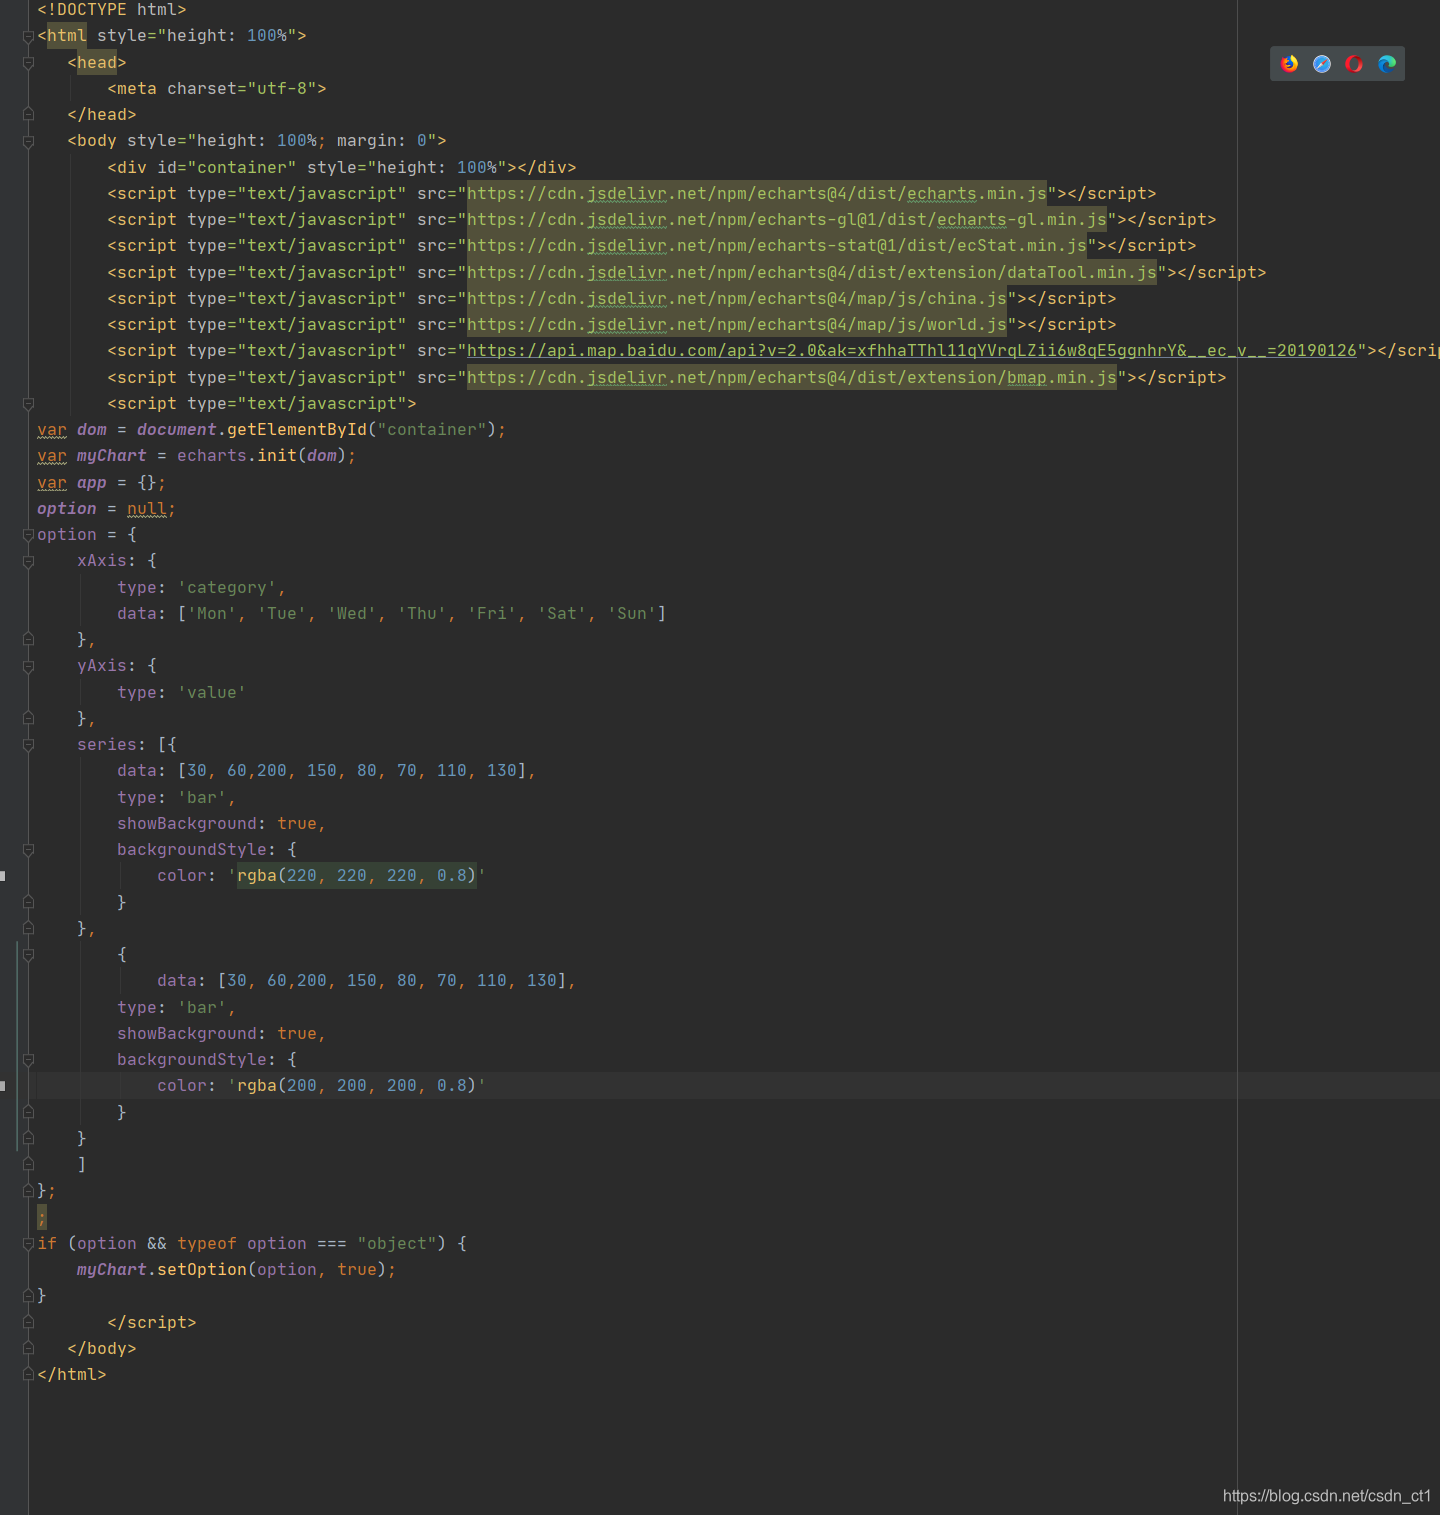The image size is (1440, 1515).
Task: Click body 'margin: 0' style value
Action: pos(382,141)
